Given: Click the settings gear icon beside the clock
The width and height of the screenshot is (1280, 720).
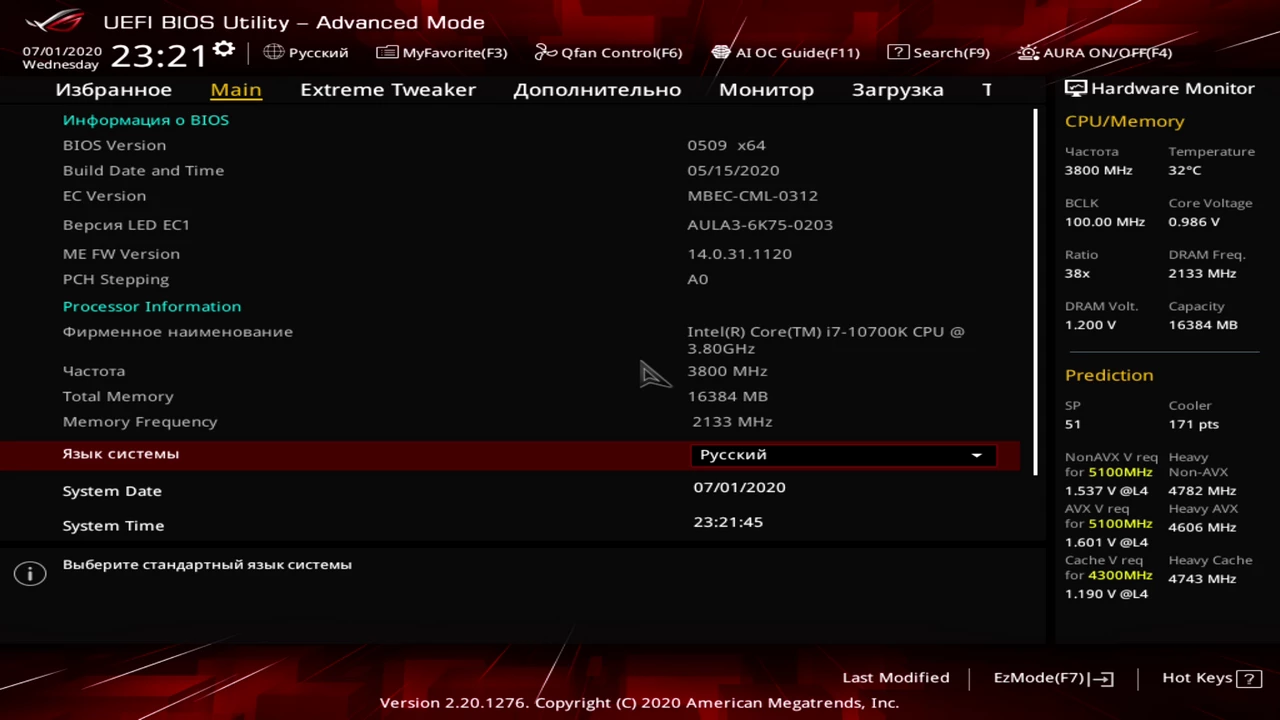Looking at the screenshot, I should click(x=224, y=49).
